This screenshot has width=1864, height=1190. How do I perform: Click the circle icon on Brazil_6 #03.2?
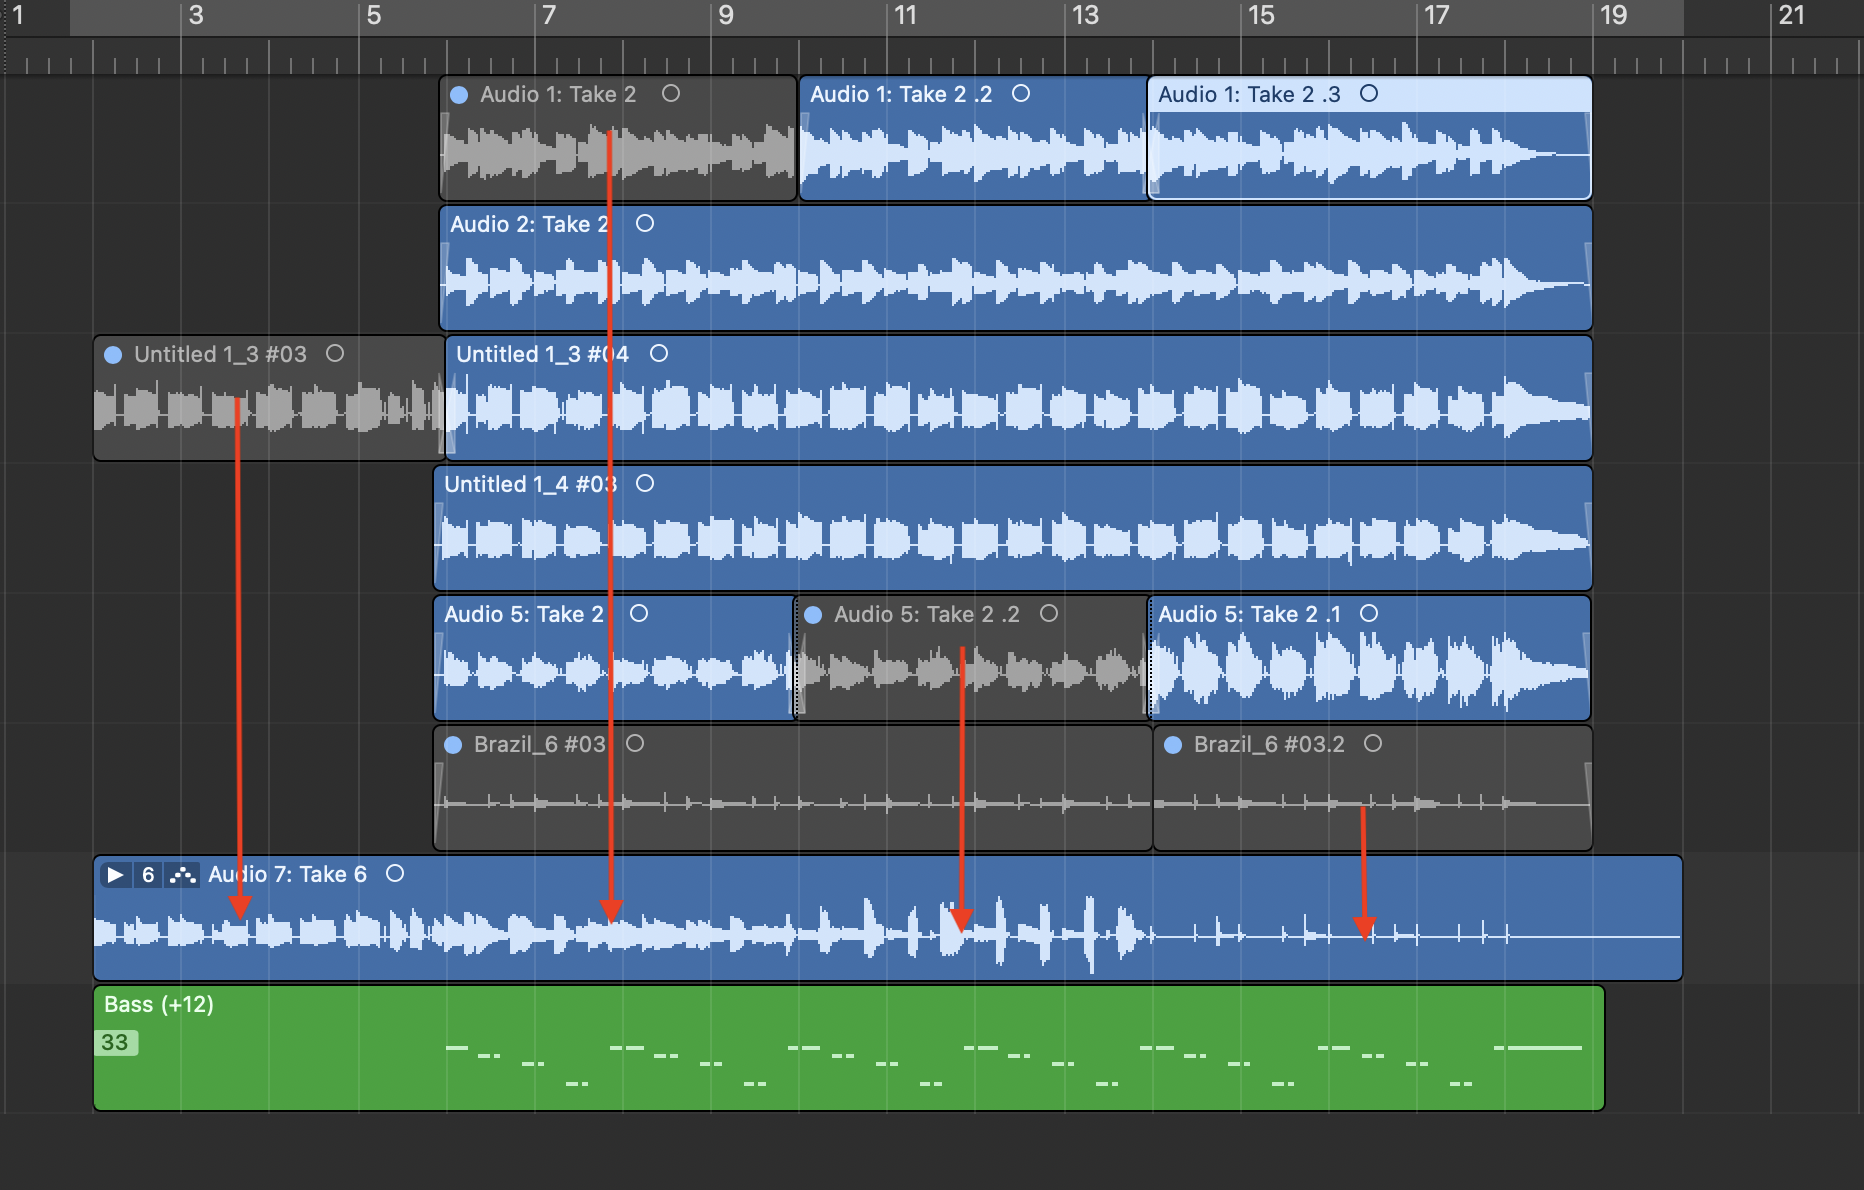point(1373,743)
